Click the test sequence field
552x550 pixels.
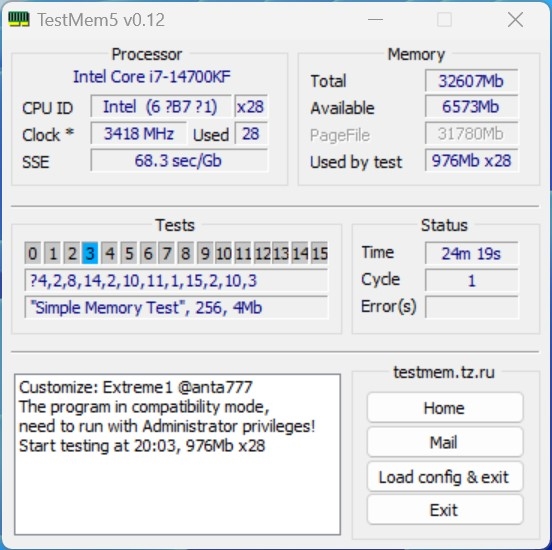click(176, 281)
